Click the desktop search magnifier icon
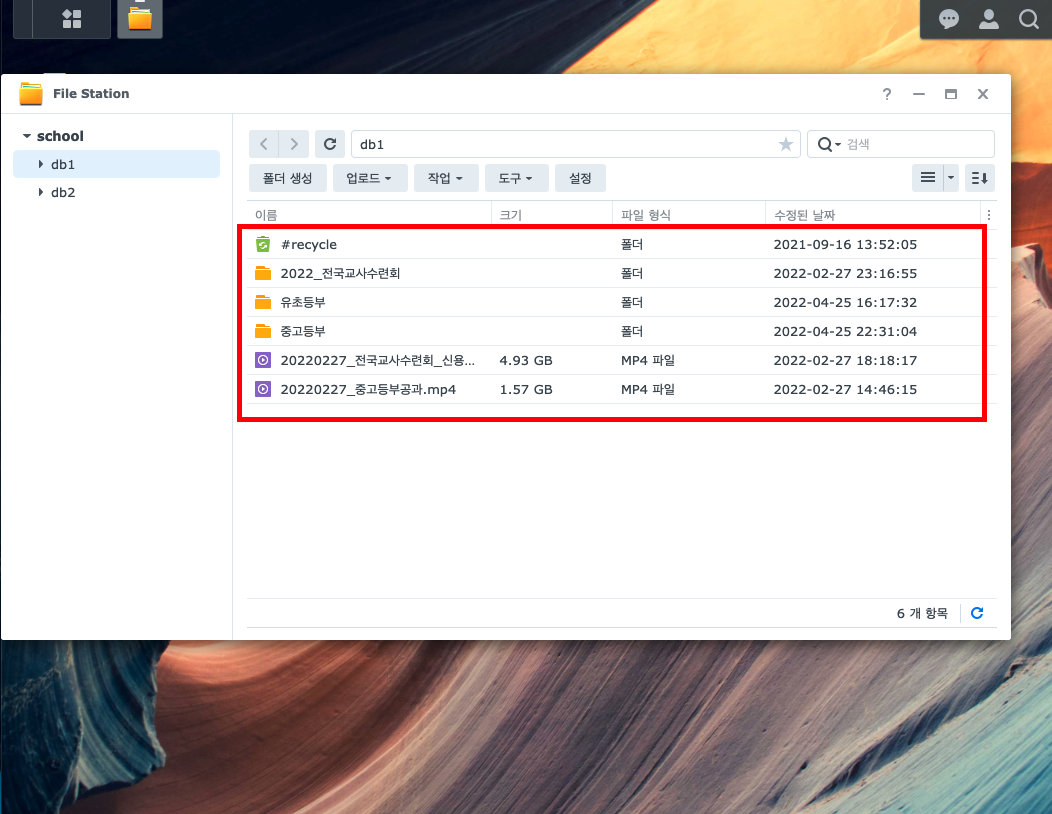 tap(1028, 19)
